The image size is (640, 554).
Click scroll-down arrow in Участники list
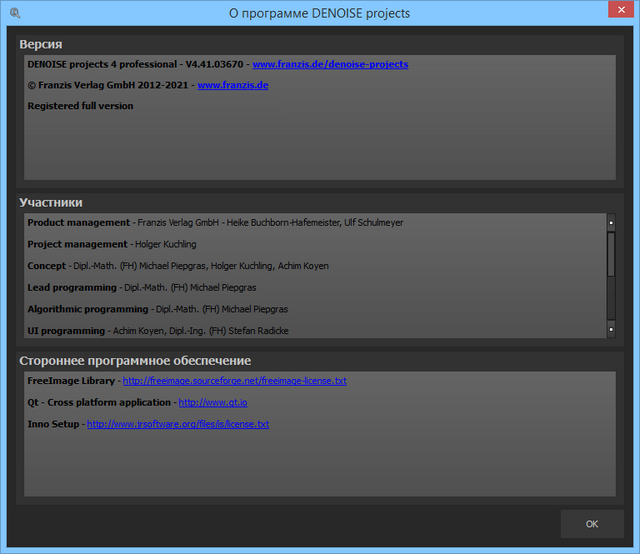[611, 329]
